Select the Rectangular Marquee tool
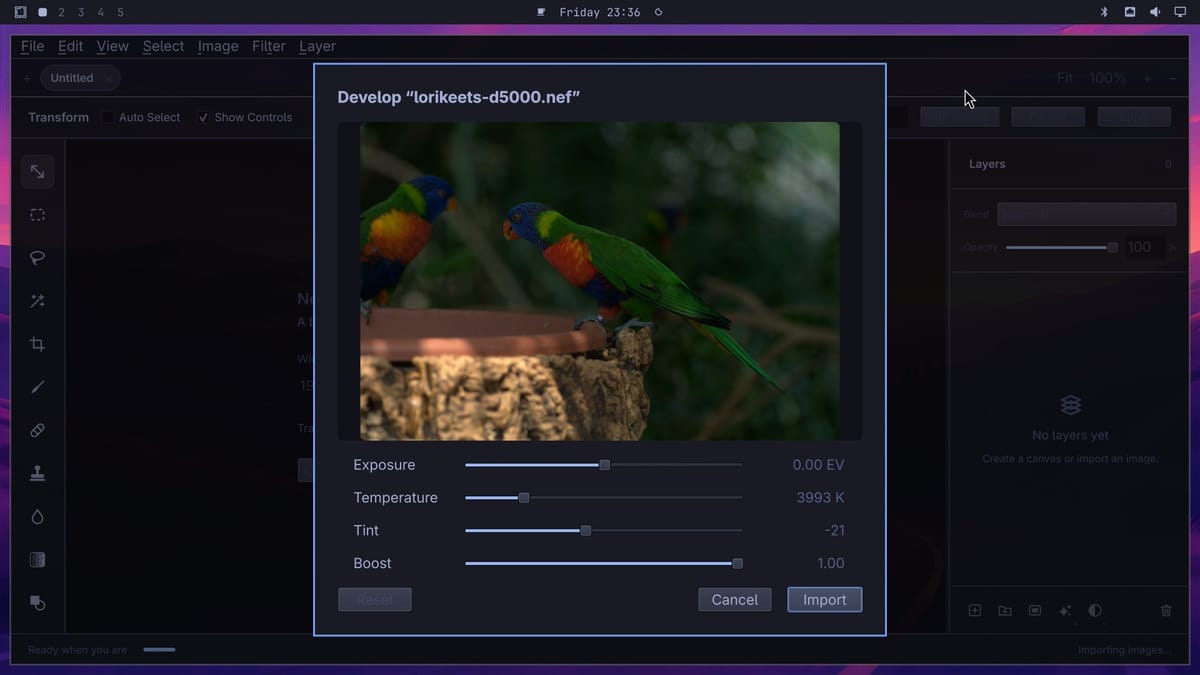Viewport: 1200px width, 675px height. [37, 215]
